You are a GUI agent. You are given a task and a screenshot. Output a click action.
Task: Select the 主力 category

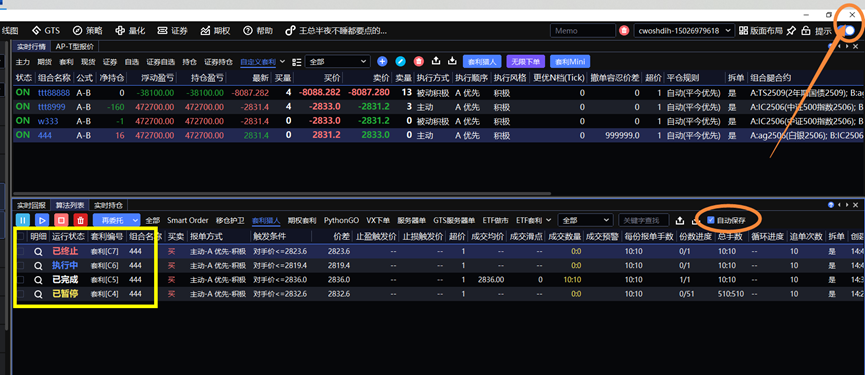click(23, 62)
